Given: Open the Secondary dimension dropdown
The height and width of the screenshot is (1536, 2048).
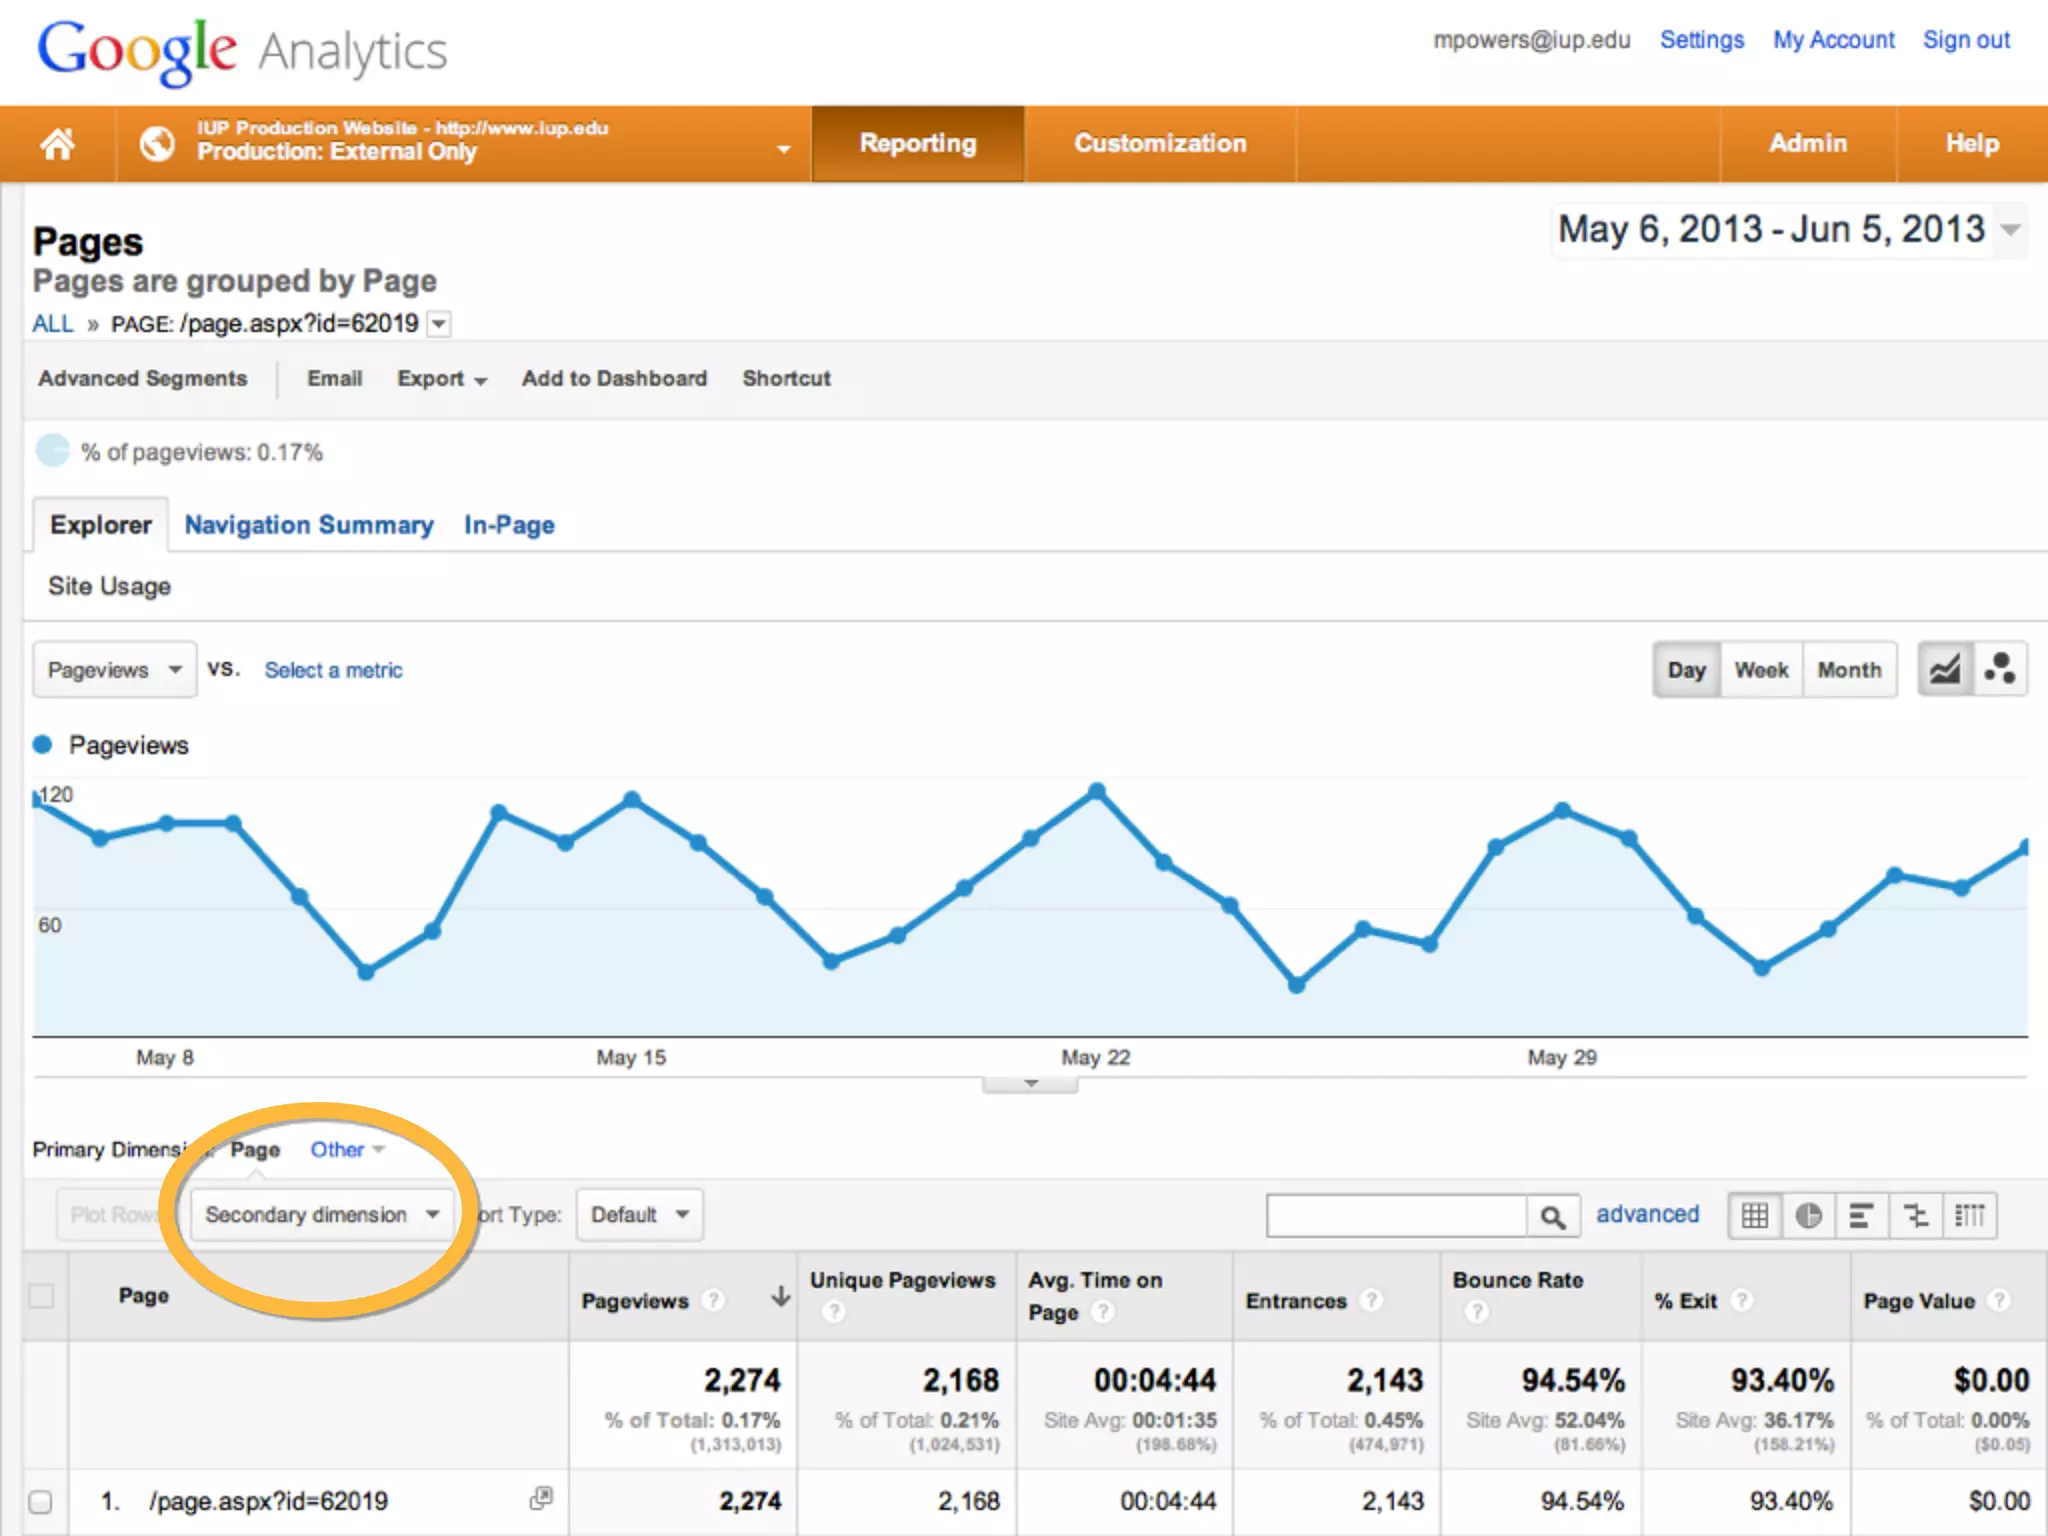Looking at the screenshot, I should 321,1215.
